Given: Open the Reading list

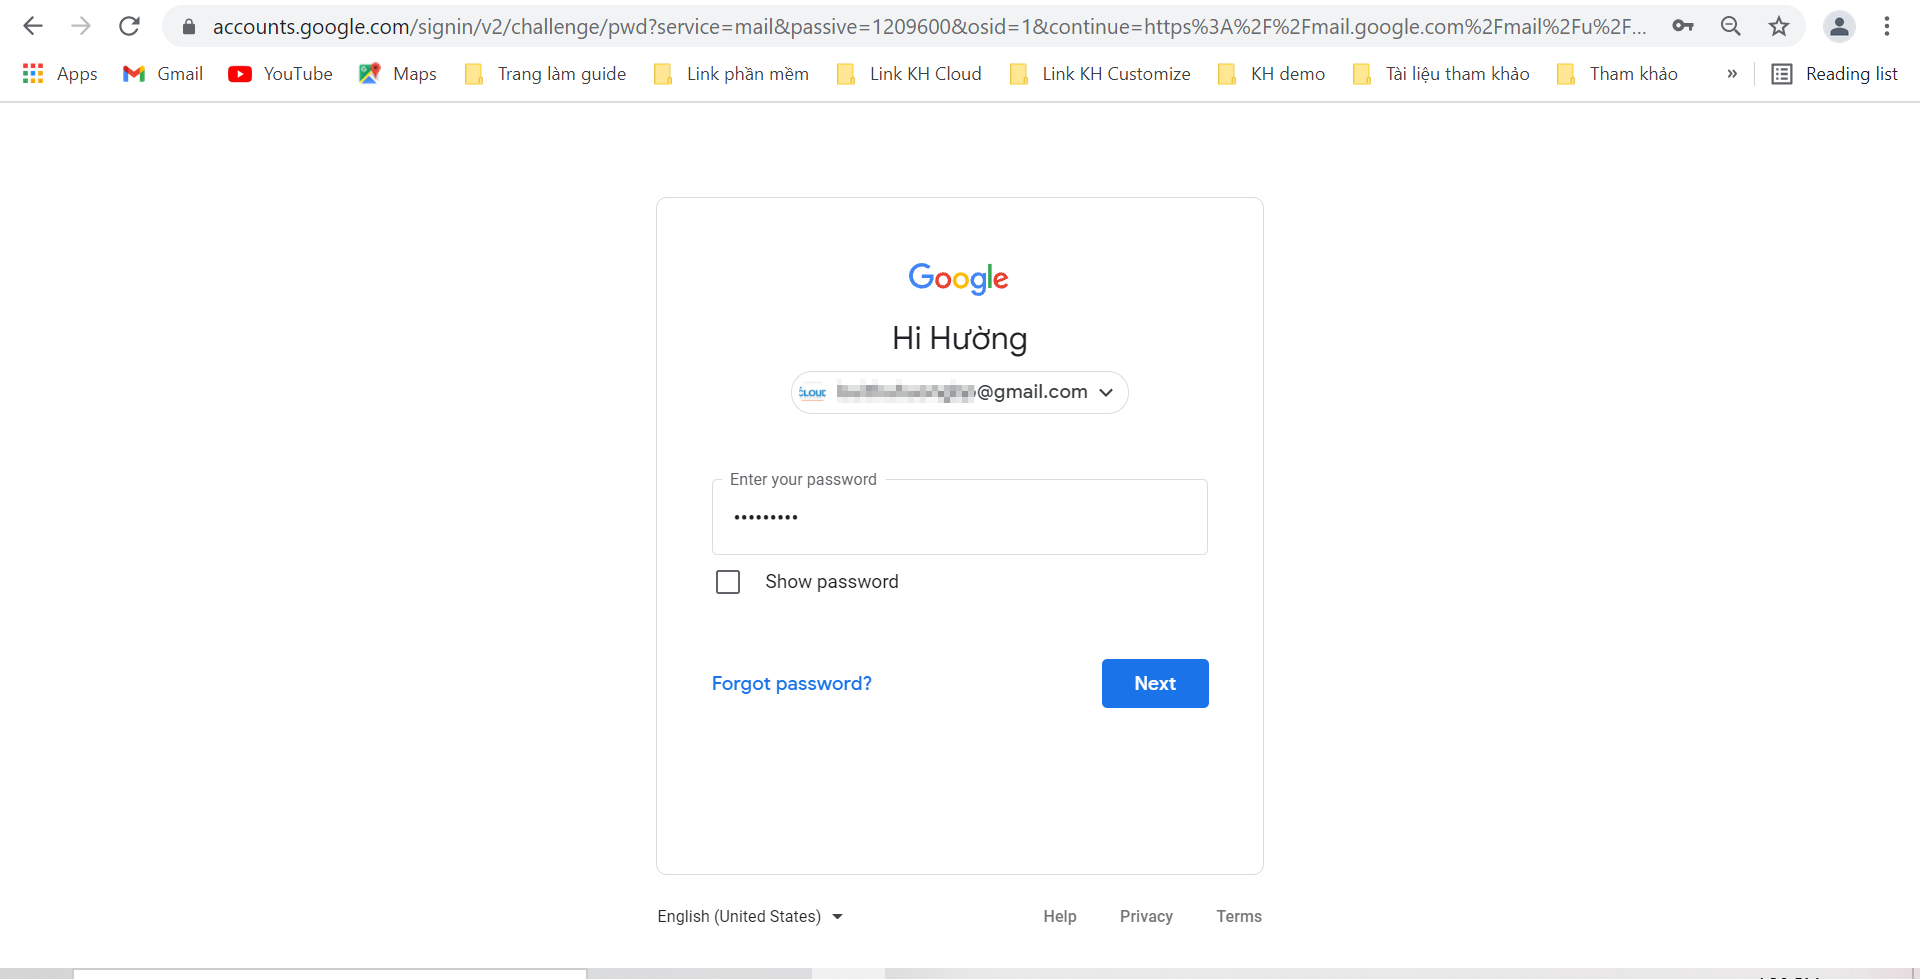Looking at the screenshot, I should 1834,73.
